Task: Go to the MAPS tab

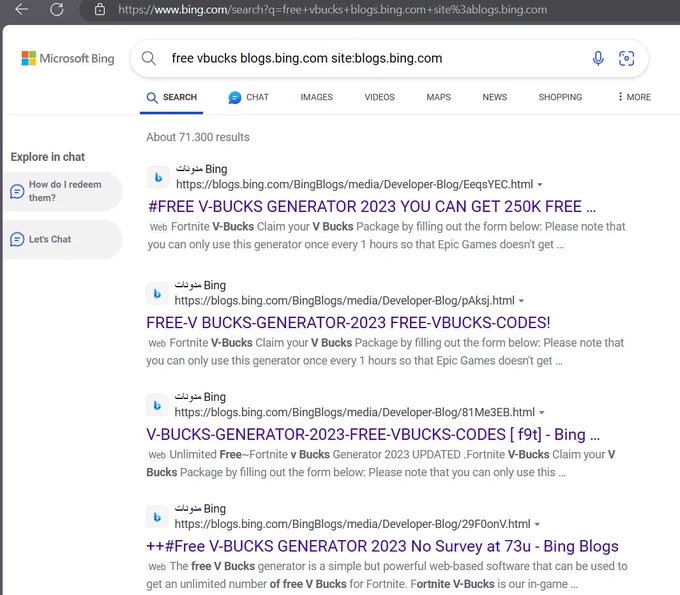Action: [x=438, y=97]
